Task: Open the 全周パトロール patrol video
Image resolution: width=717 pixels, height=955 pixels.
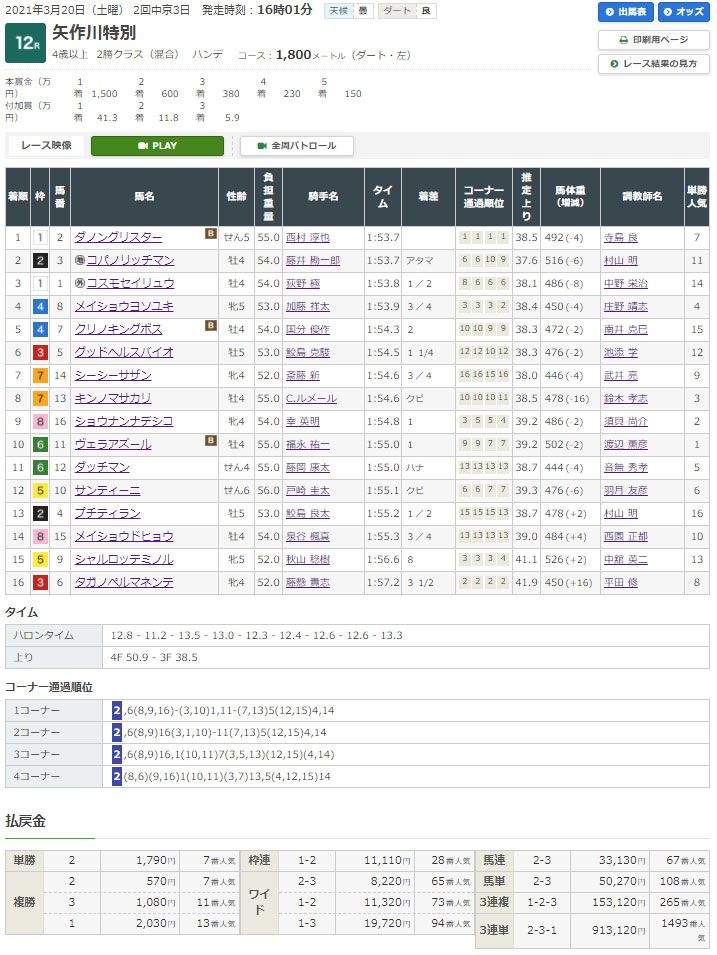Action: coord(296,146)
